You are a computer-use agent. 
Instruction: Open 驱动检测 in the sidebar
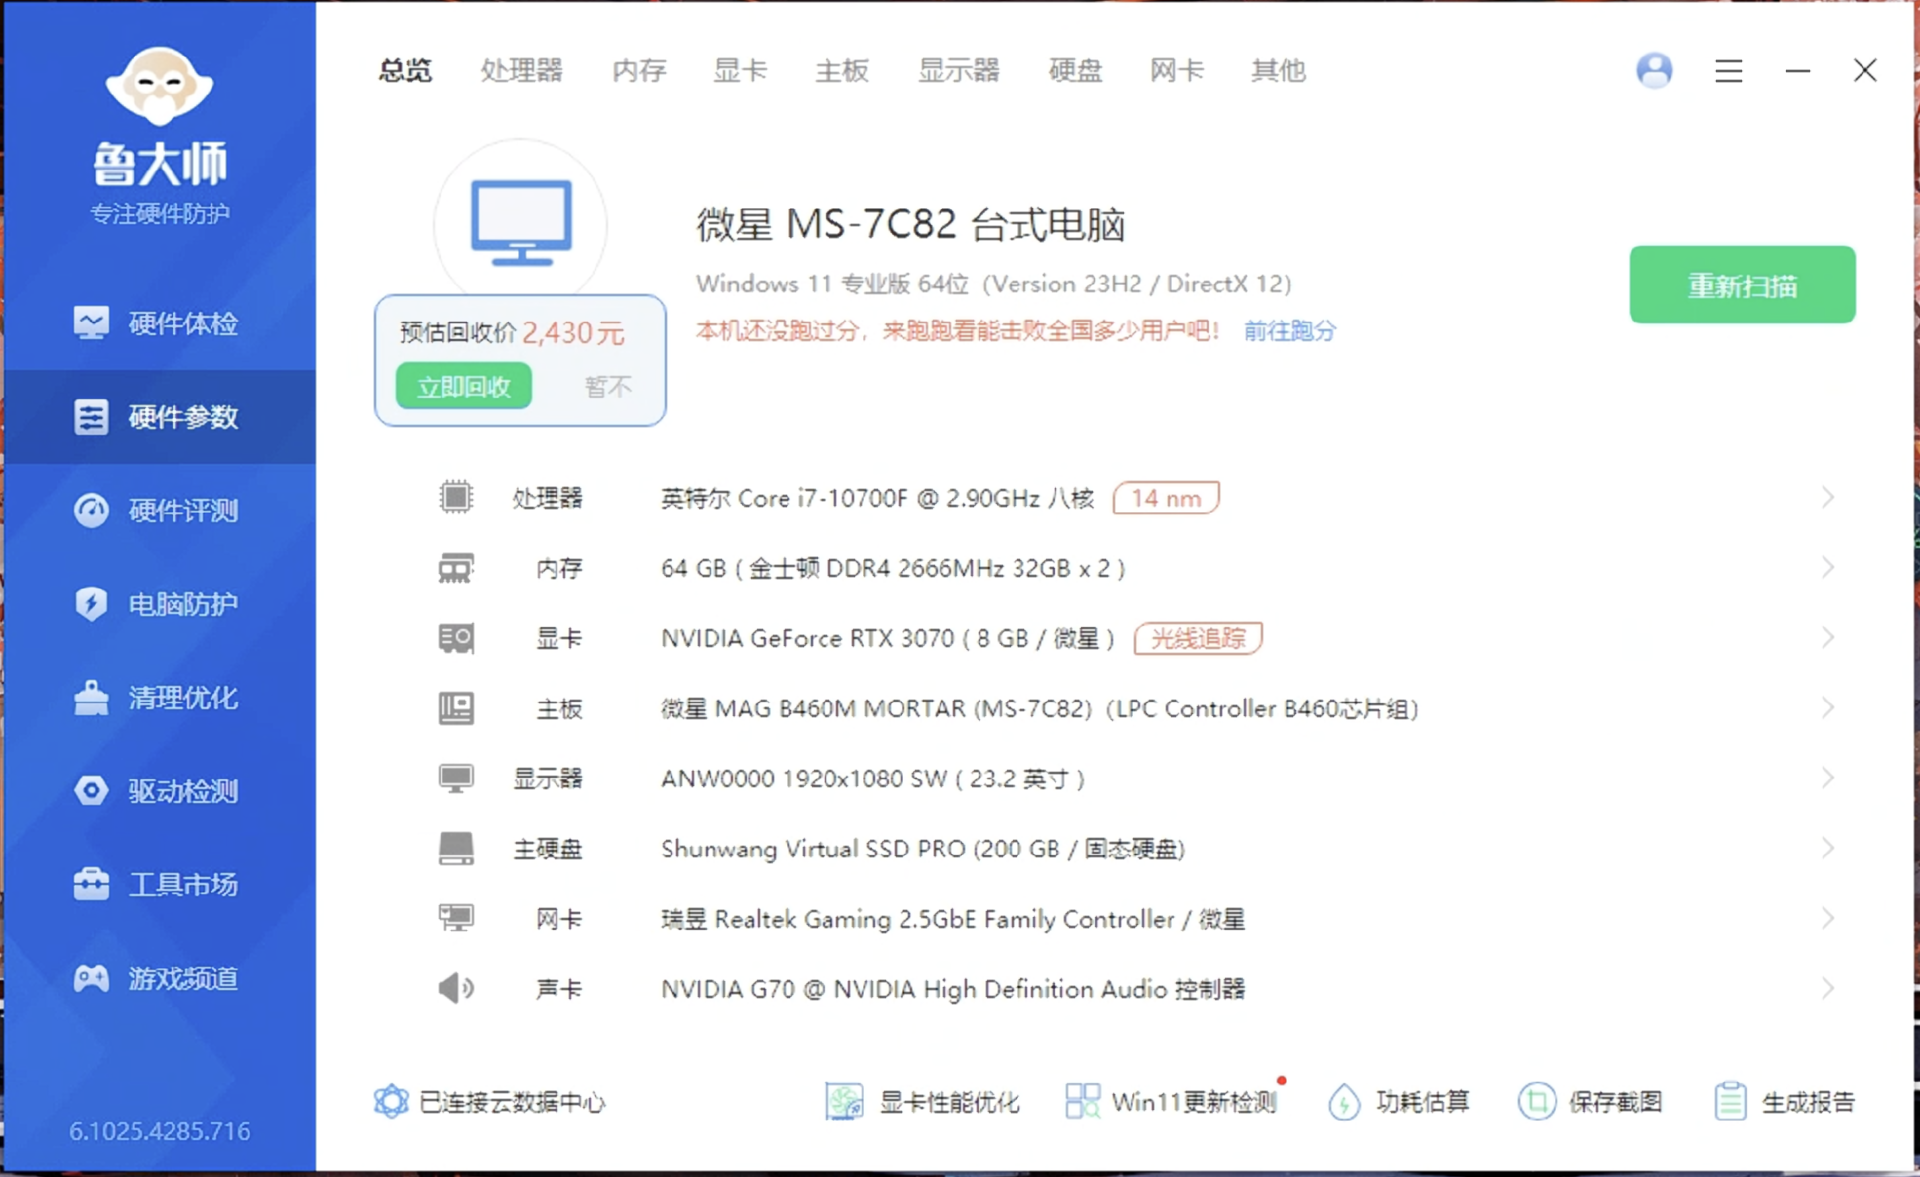158,791
